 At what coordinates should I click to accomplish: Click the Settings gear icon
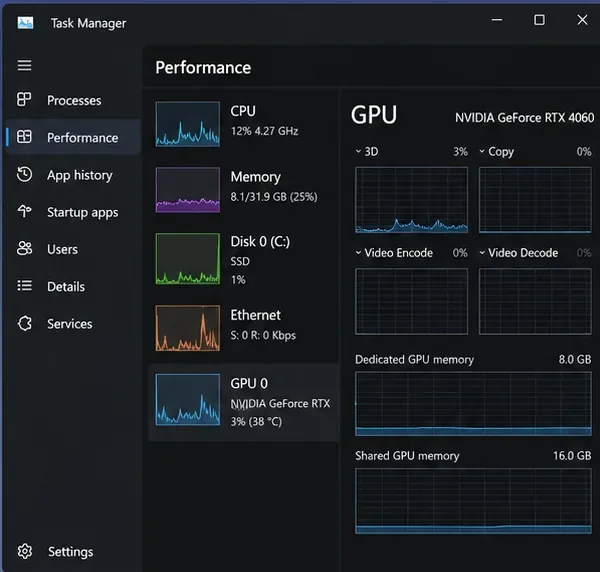click(25, 551)
